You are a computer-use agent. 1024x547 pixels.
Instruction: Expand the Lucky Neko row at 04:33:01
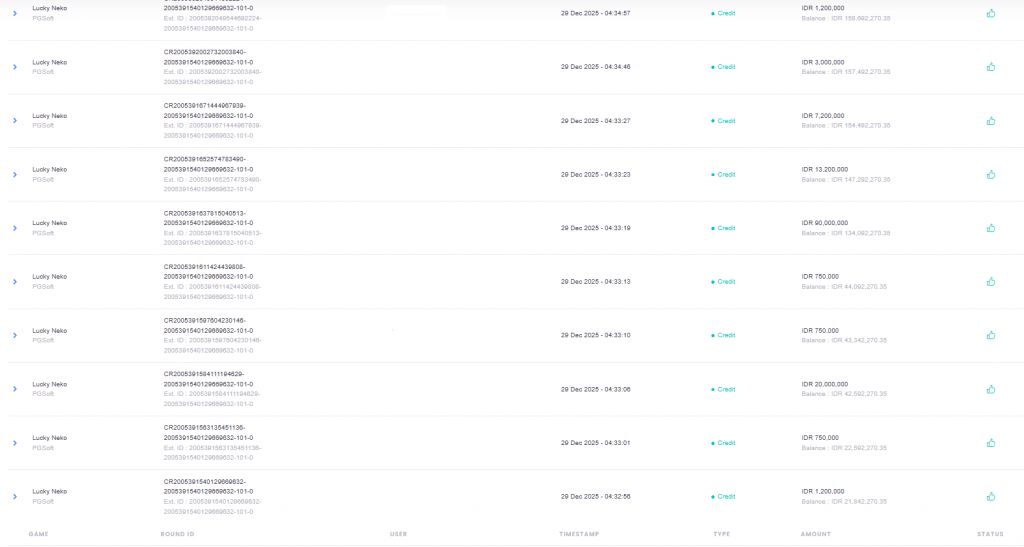pos(15,443)
